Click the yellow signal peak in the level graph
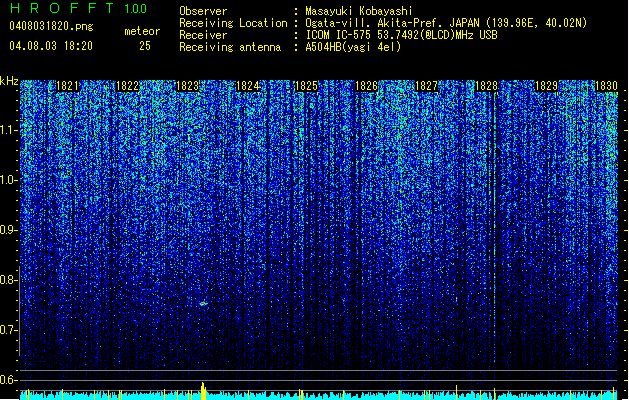Screen dimensions: 629x400 pyautogui.click(x=203, y=391)
